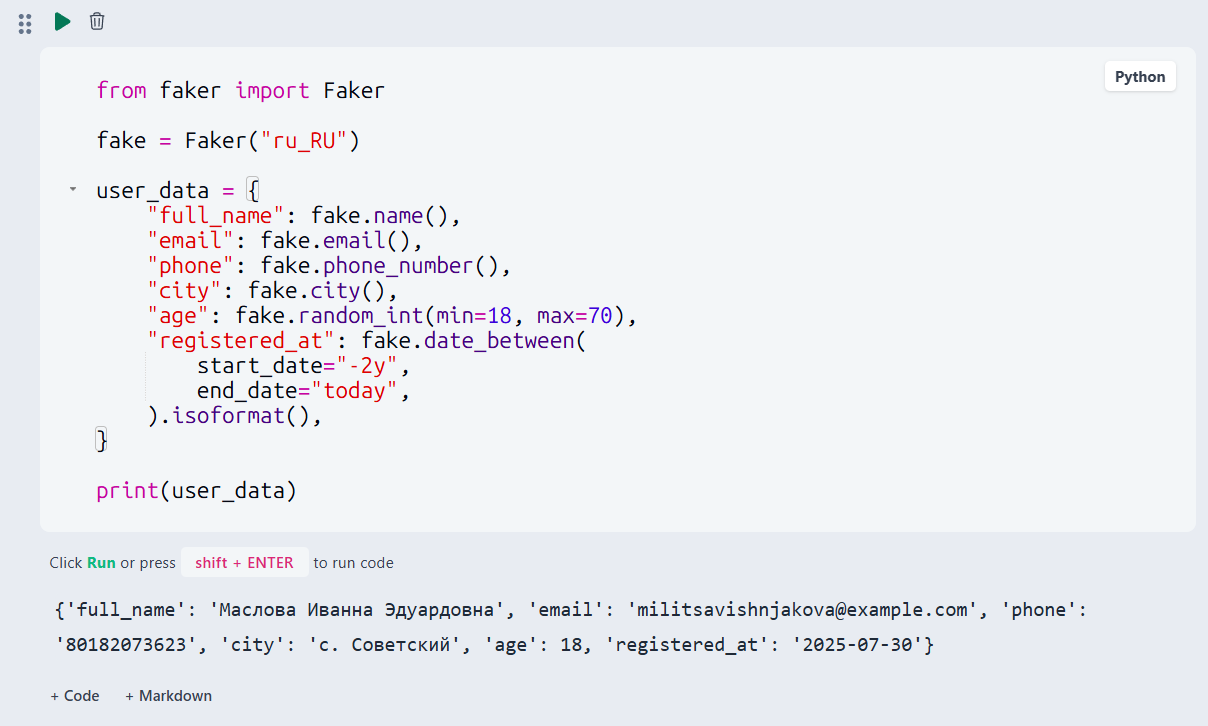Place cursor on the print(user_data) line
The width and height of the screenshot is (1208, 726).
[x=197, y=491]
